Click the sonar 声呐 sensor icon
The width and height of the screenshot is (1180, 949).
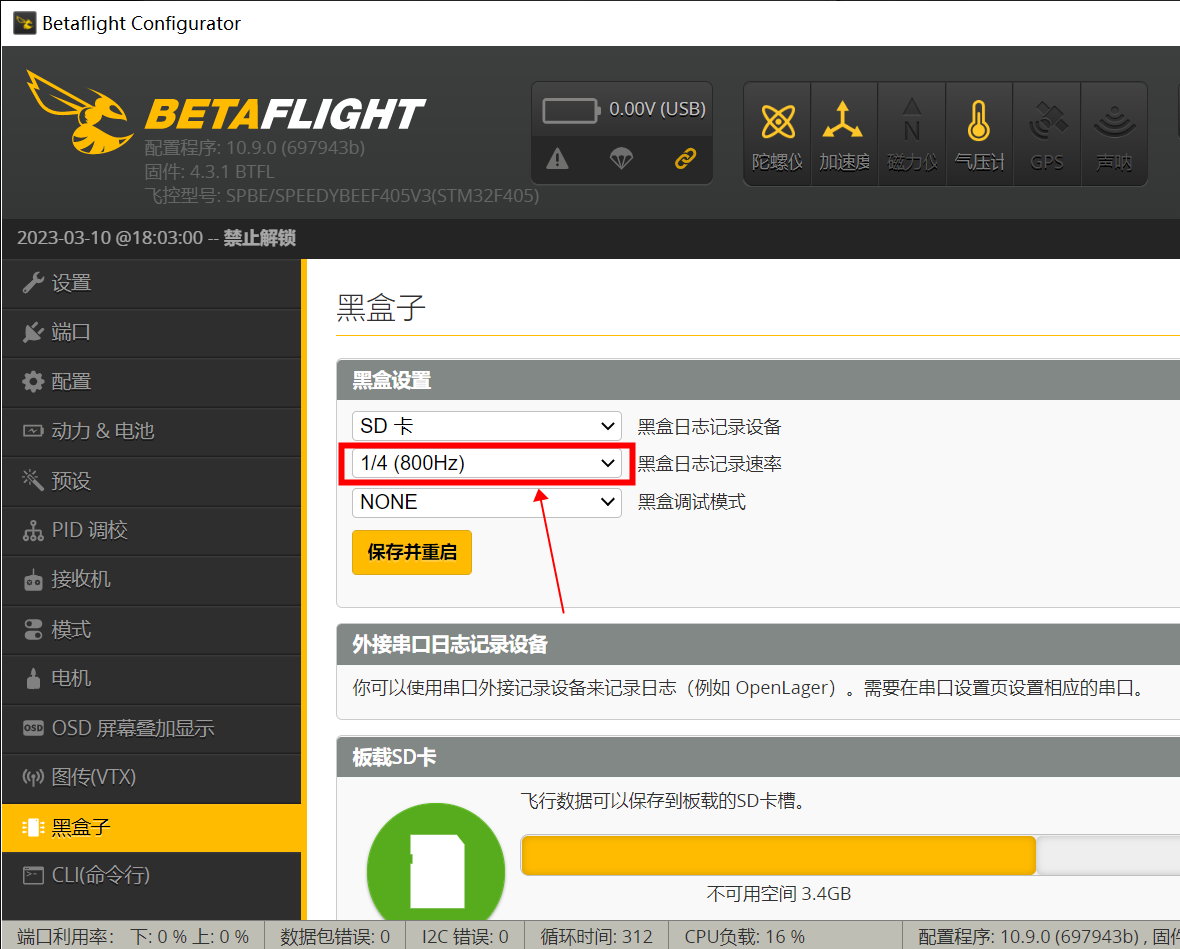(x=1114, y=134)
